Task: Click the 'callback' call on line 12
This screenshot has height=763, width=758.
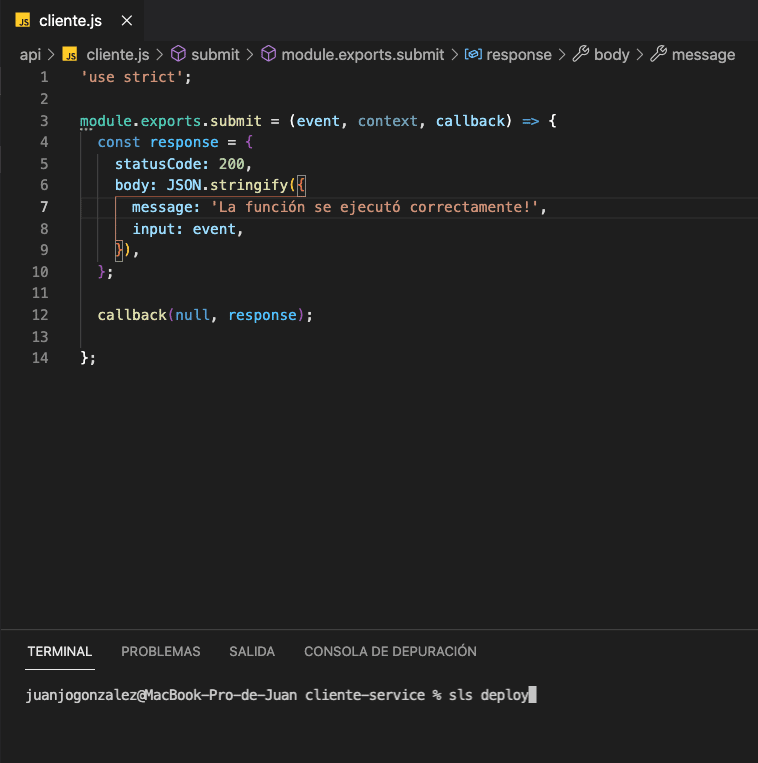Action: 132,315
